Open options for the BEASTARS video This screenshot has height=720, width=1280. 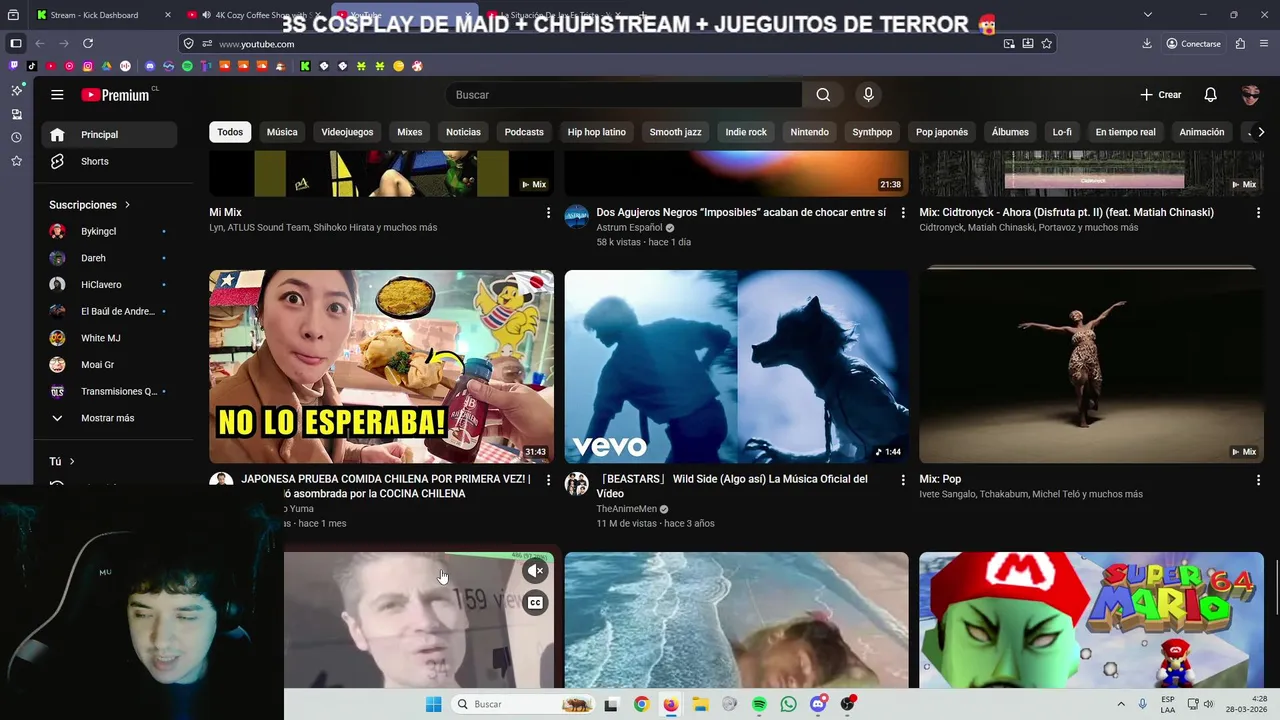point(903,480)
